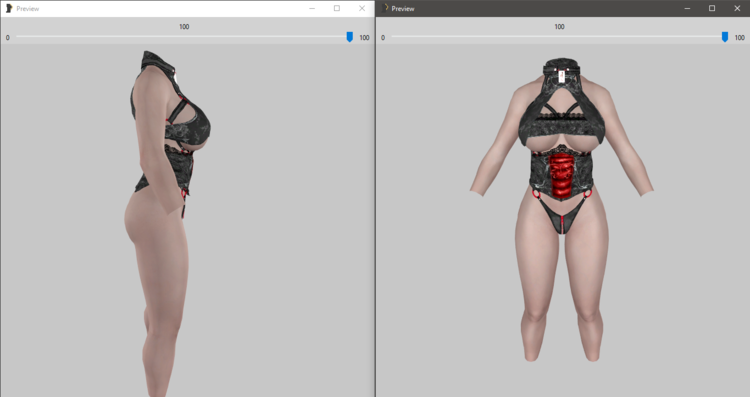Click the '100' maximum label in right Preview window
Screen dimensions: 750x397
pos(739,37)
